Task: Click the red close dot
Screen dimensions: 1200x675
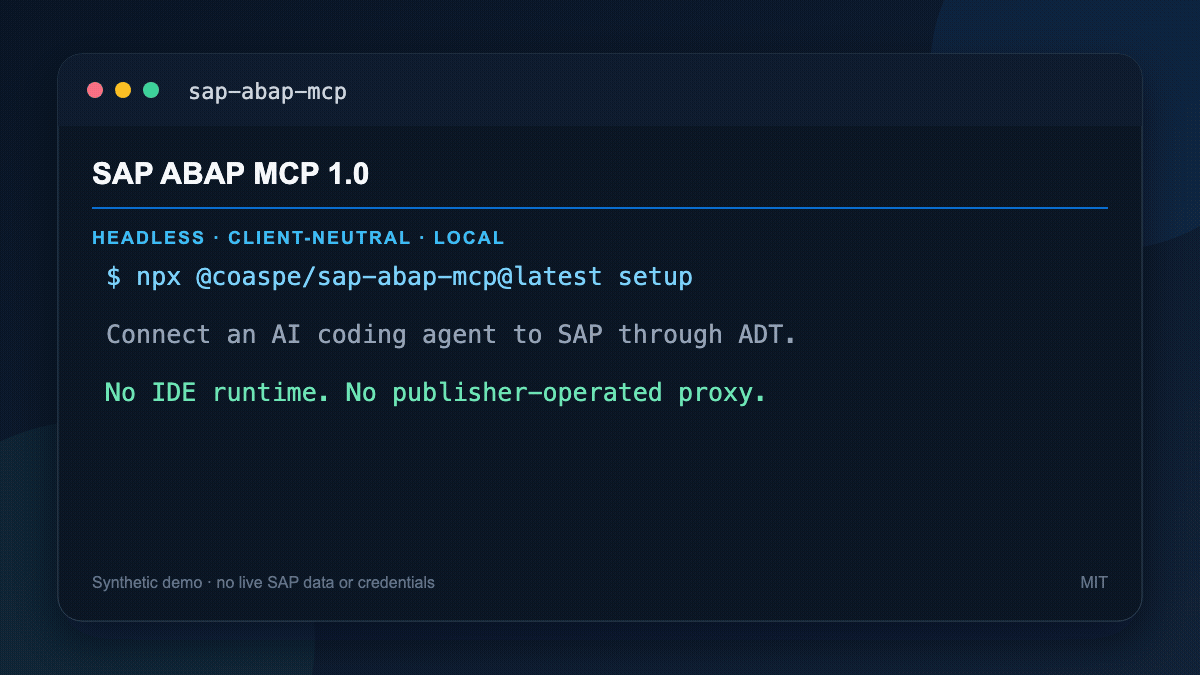Action: coord(95,90)
